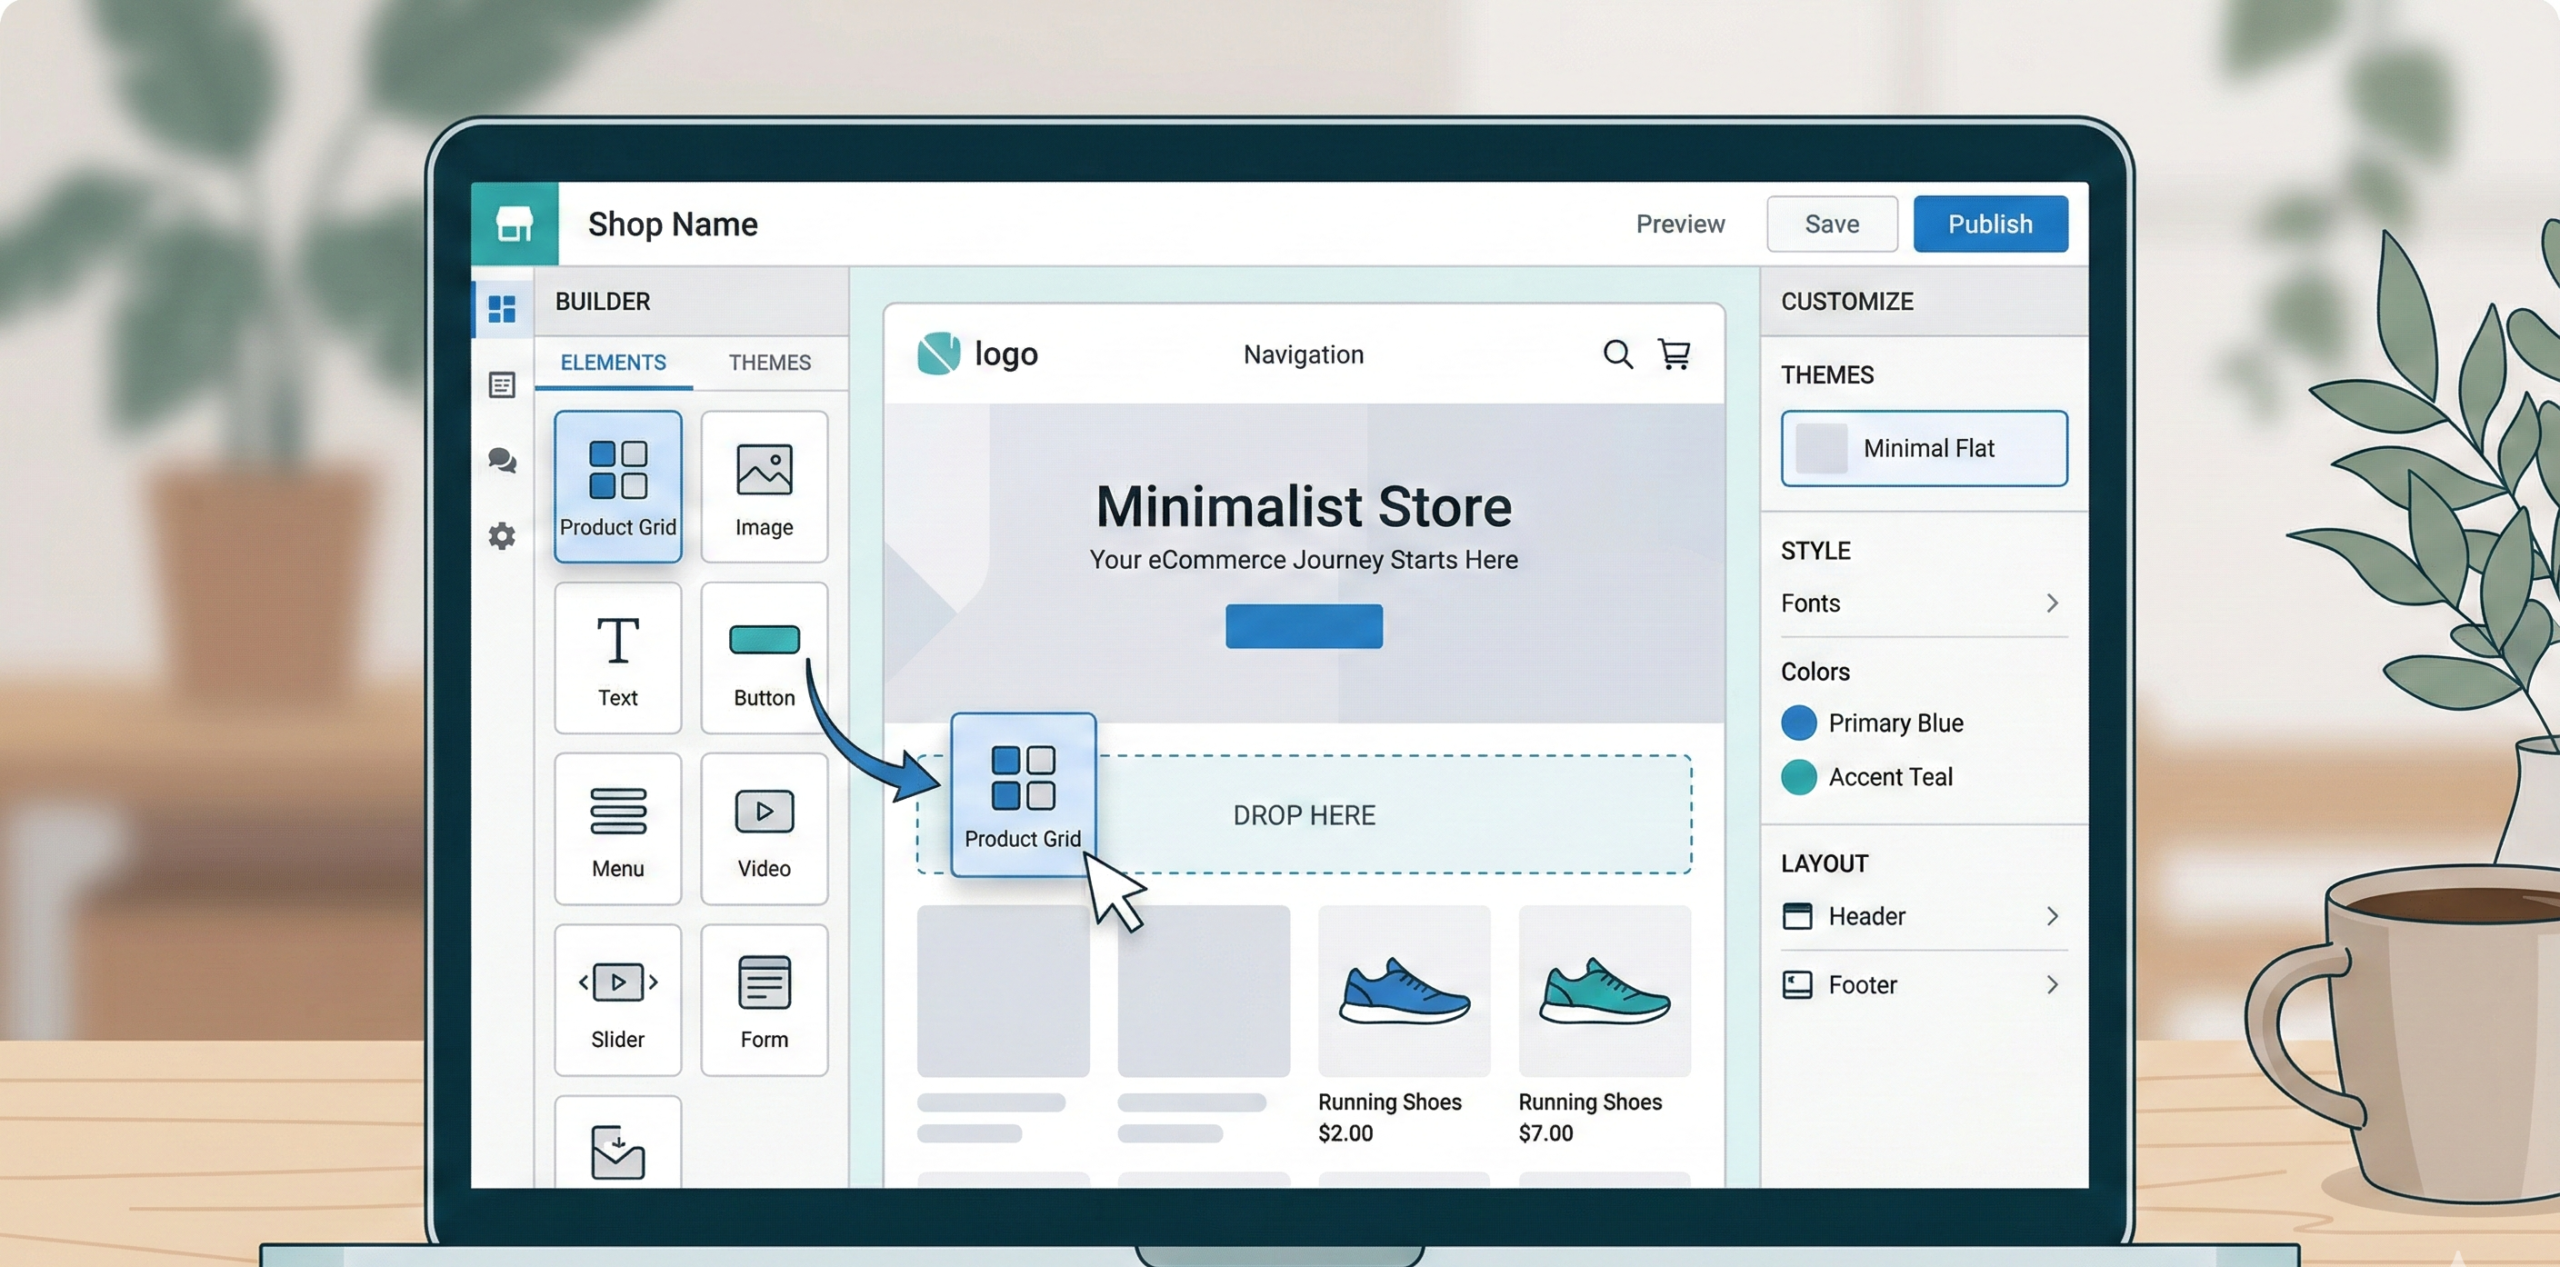The image size is (2560, 1267).
Task: Select the Slider element
Action: pyautogui.click(x=617, y=999)
